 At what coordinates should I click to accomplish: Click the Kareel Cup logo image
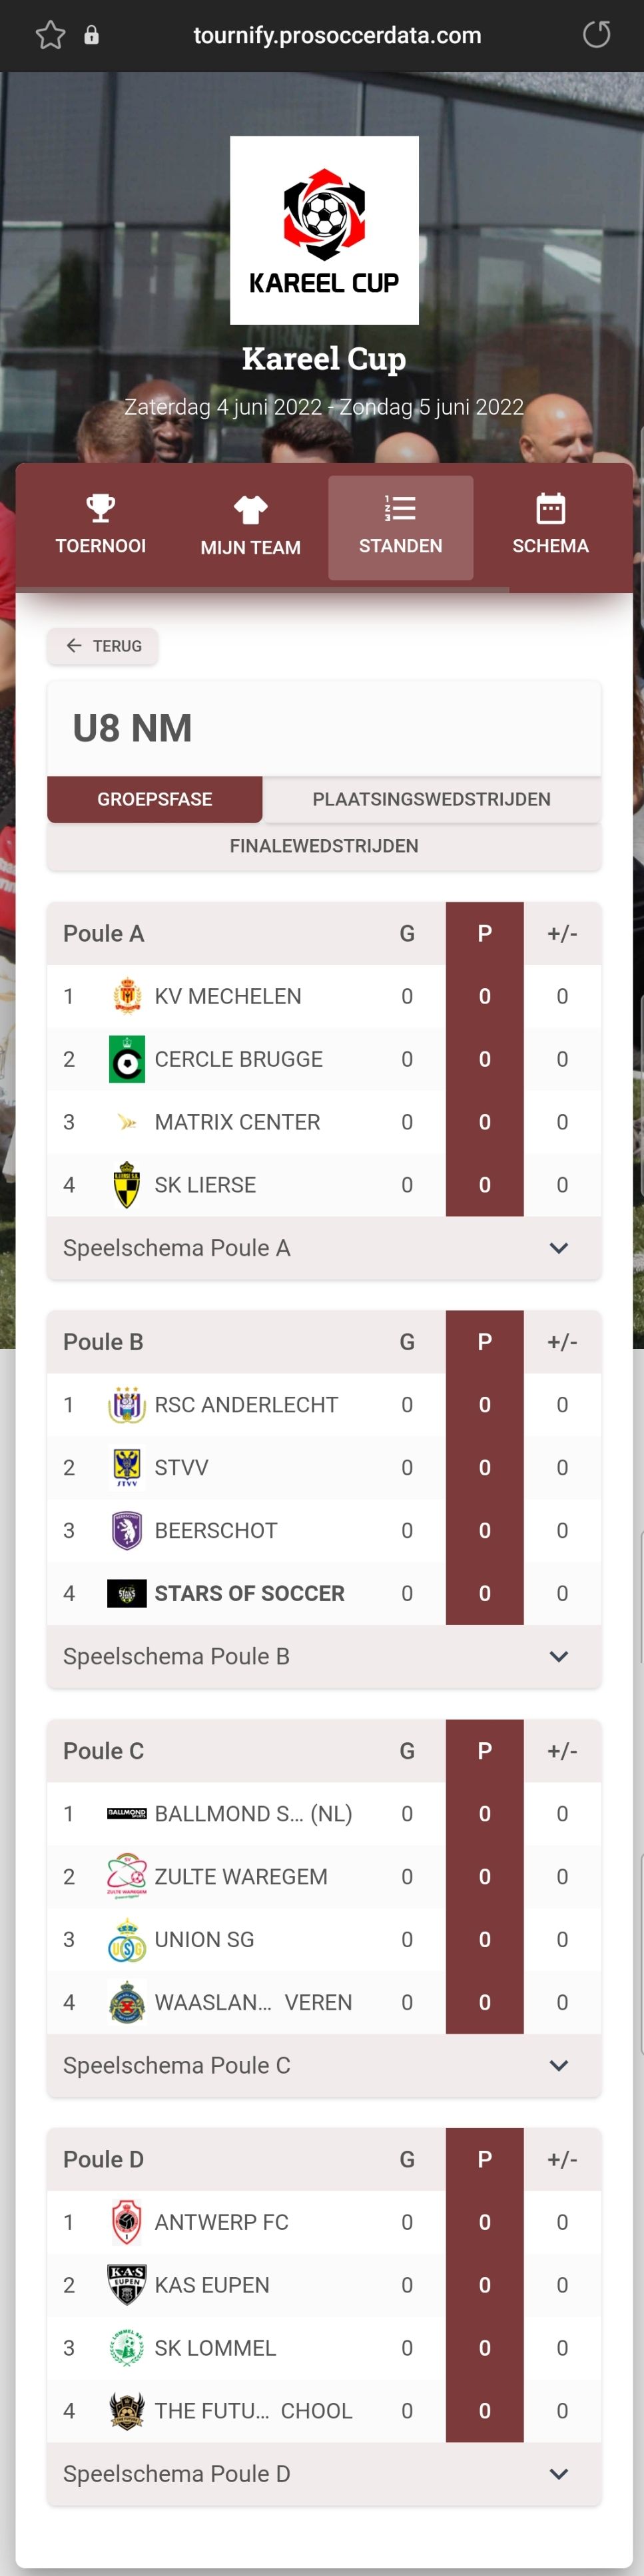[x=324, y=230]
